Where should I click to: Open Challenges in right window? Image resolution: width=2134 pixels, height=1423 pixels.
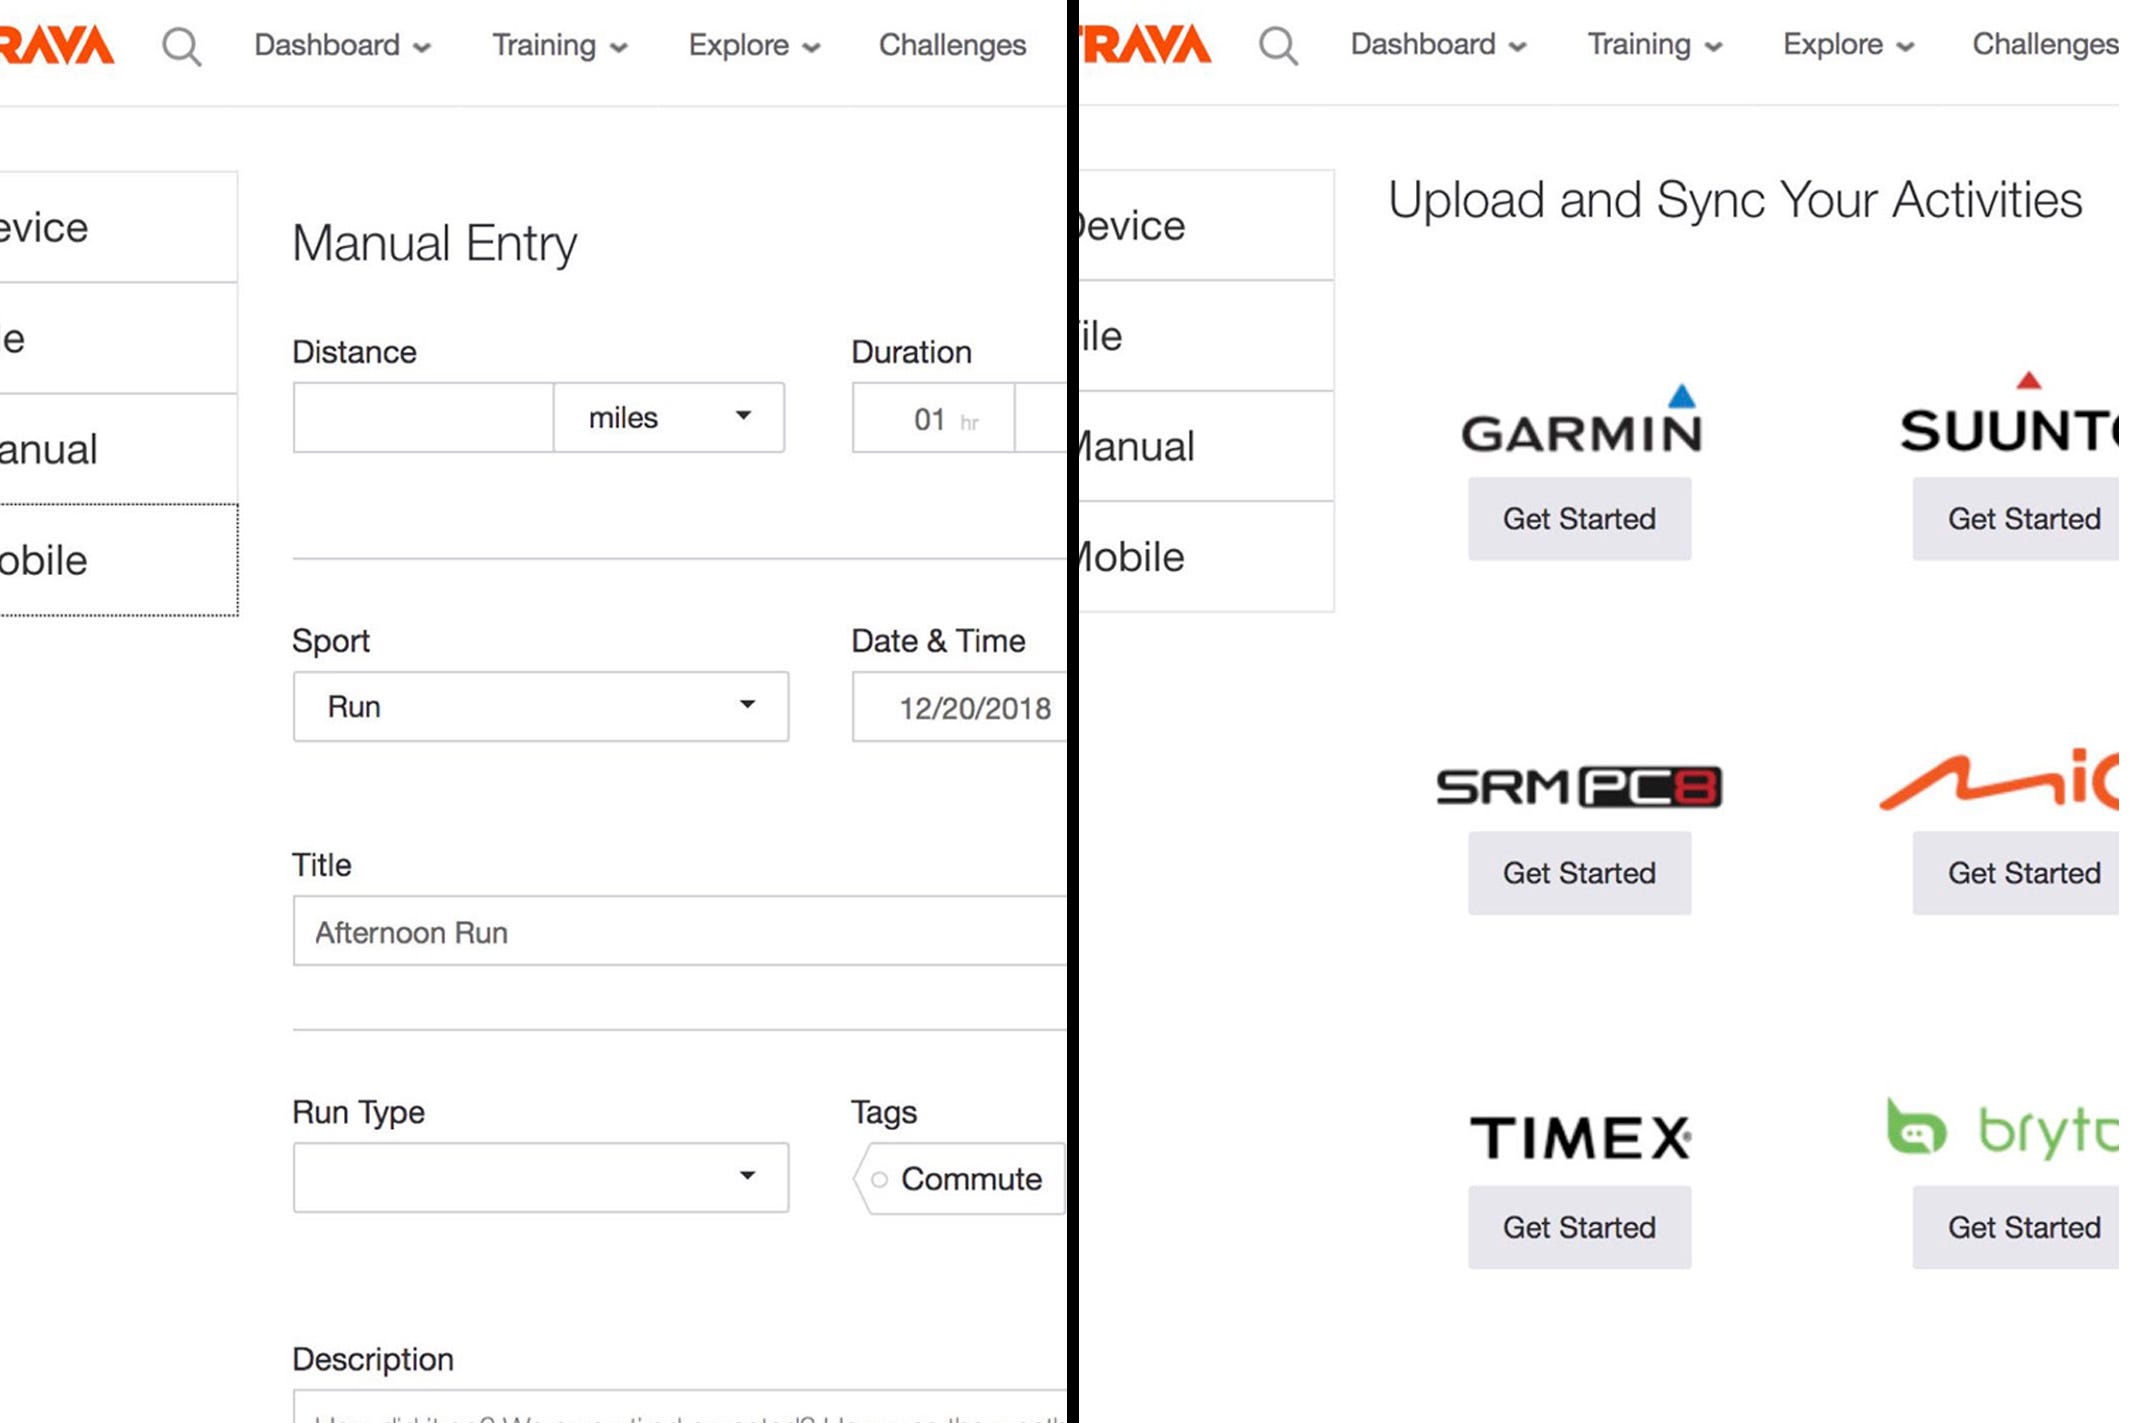[2045, 44]
